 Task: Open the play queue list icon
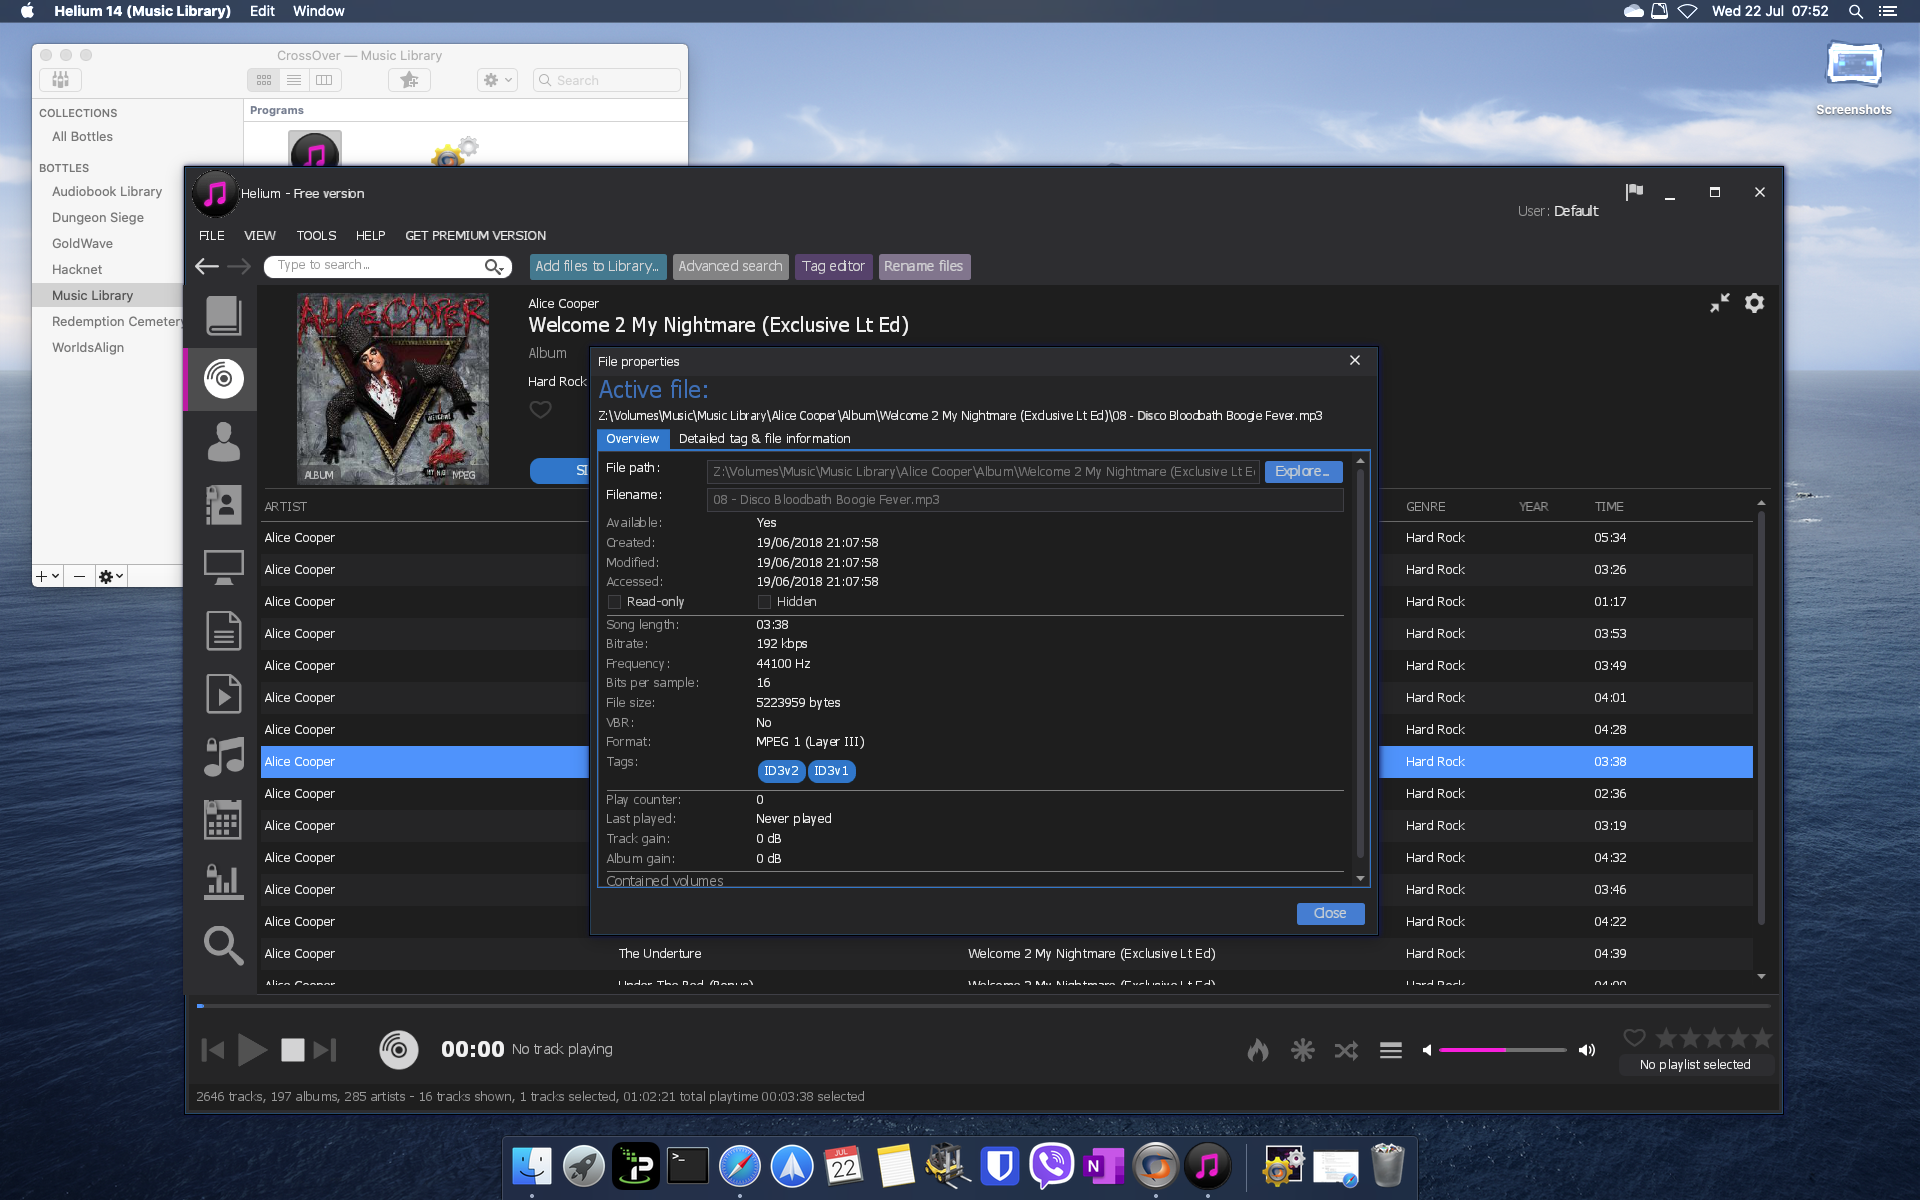(1391, 1050)
